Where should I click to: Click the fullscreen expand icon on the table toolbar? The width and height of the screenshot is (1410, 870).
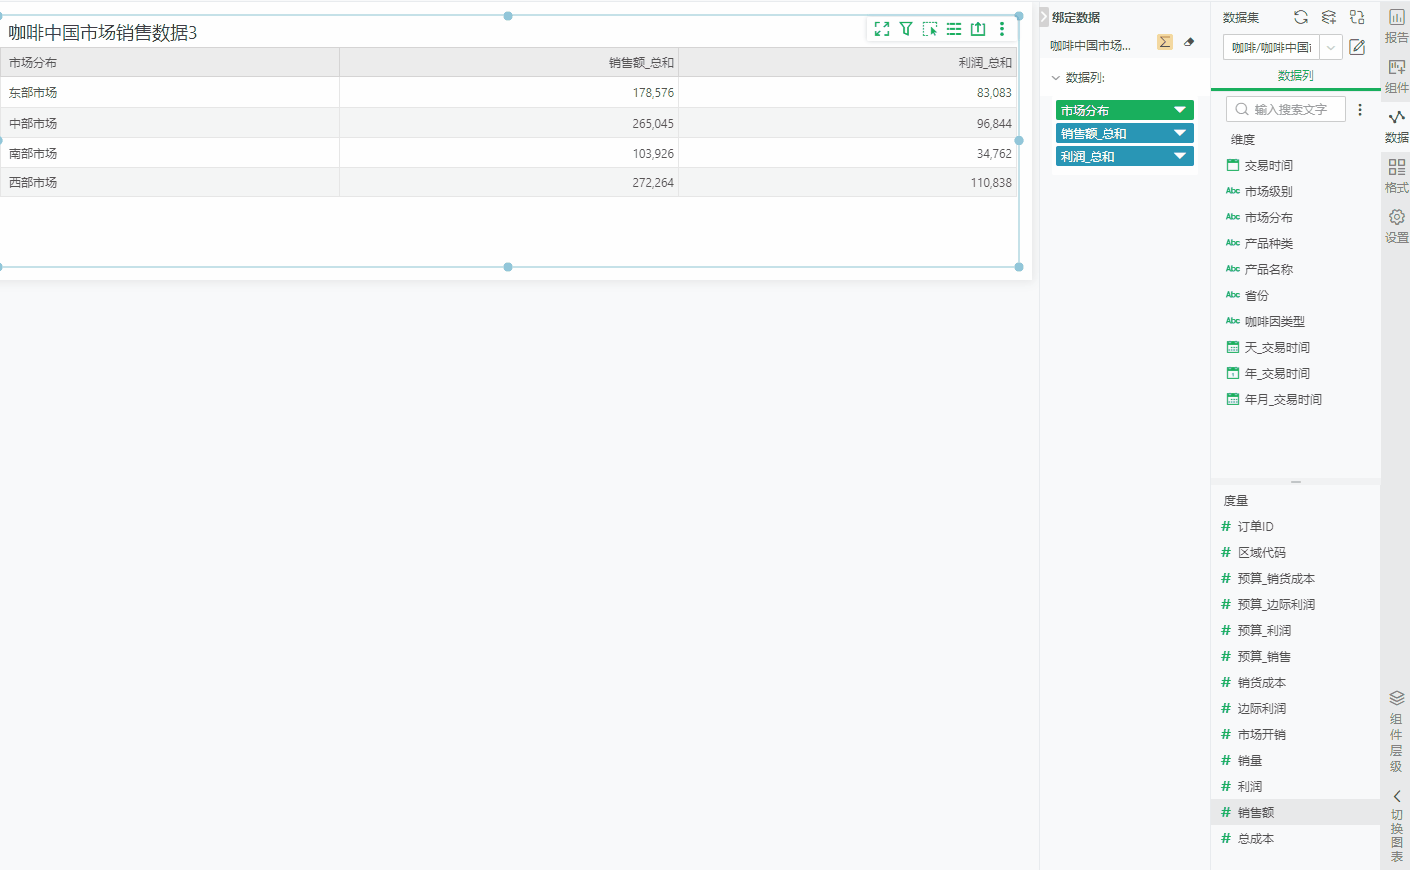(x=882, y=29)
